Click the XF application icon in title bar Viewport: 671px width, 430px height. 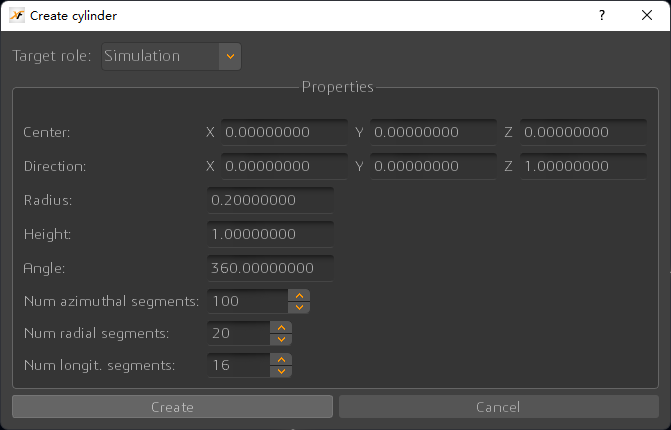pyautogui.click(x=17, y=15)
